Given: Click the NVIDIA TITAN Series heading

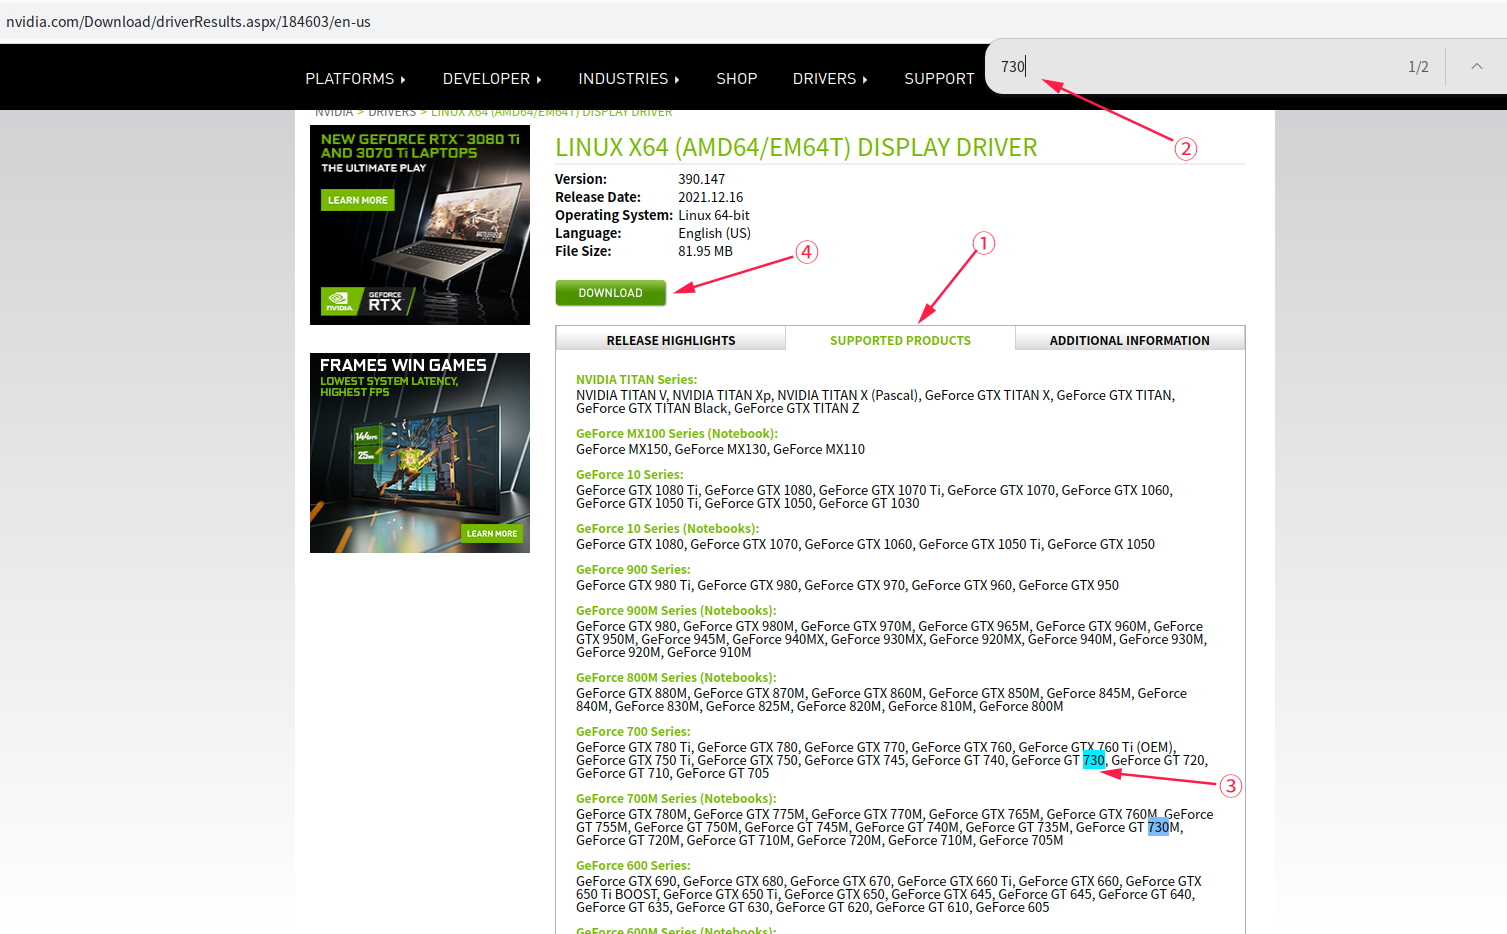Looking at the screenshot, I should pos(636,379).
